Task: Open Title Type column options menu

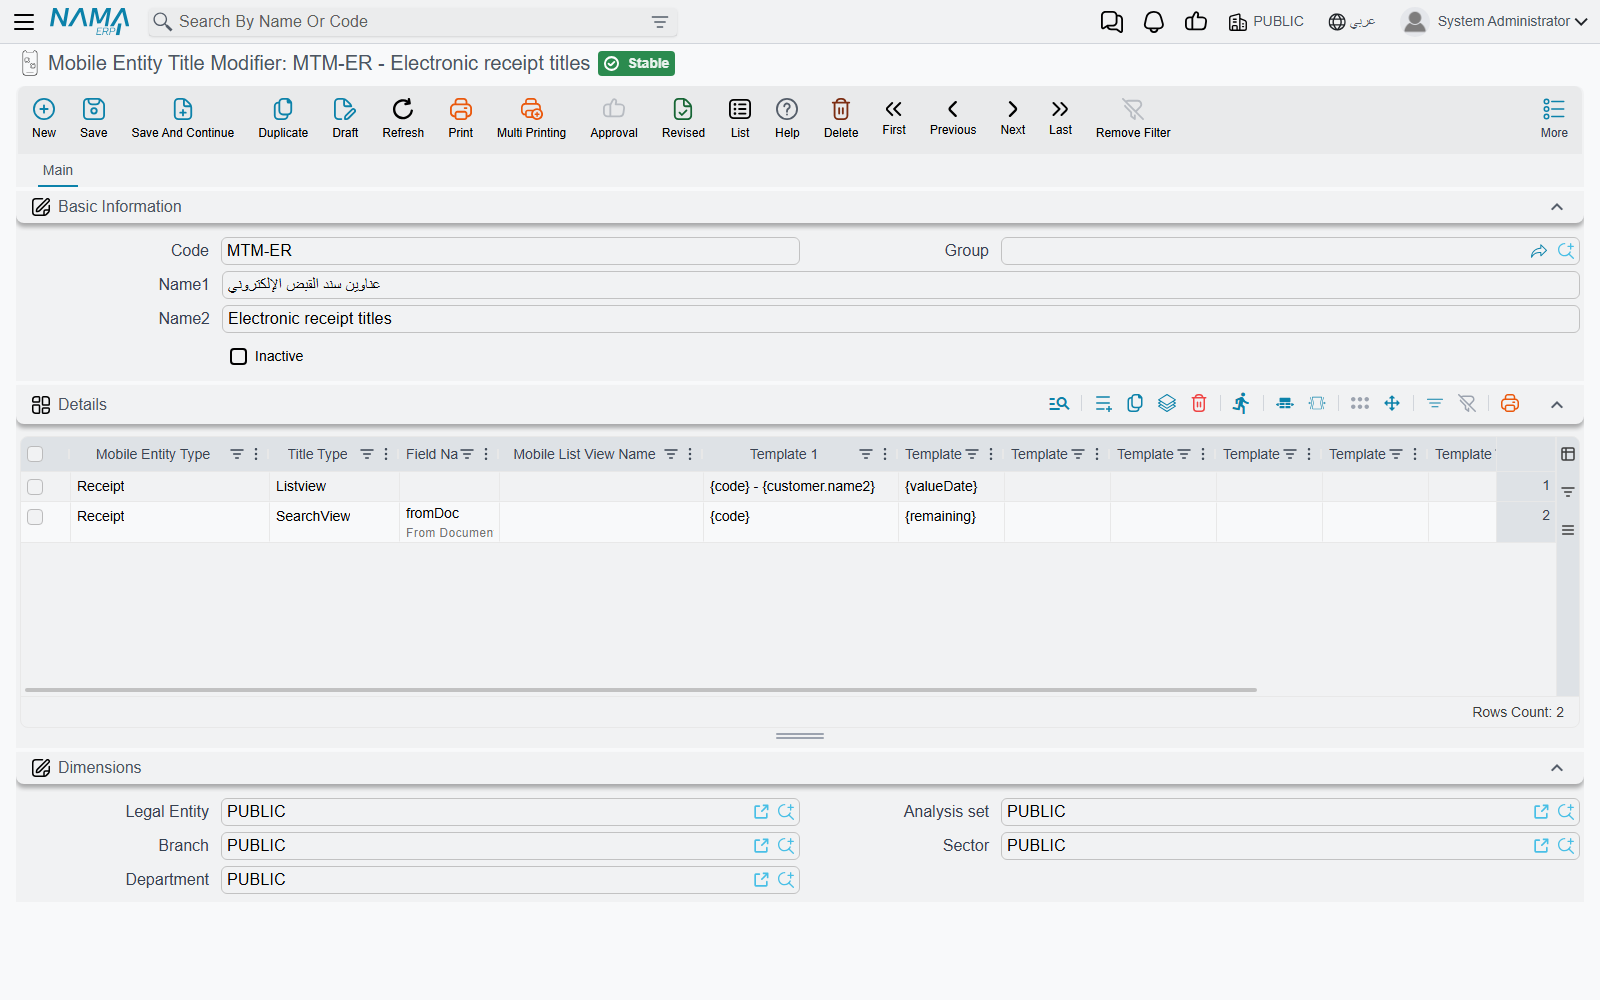Action: point(386,454)
